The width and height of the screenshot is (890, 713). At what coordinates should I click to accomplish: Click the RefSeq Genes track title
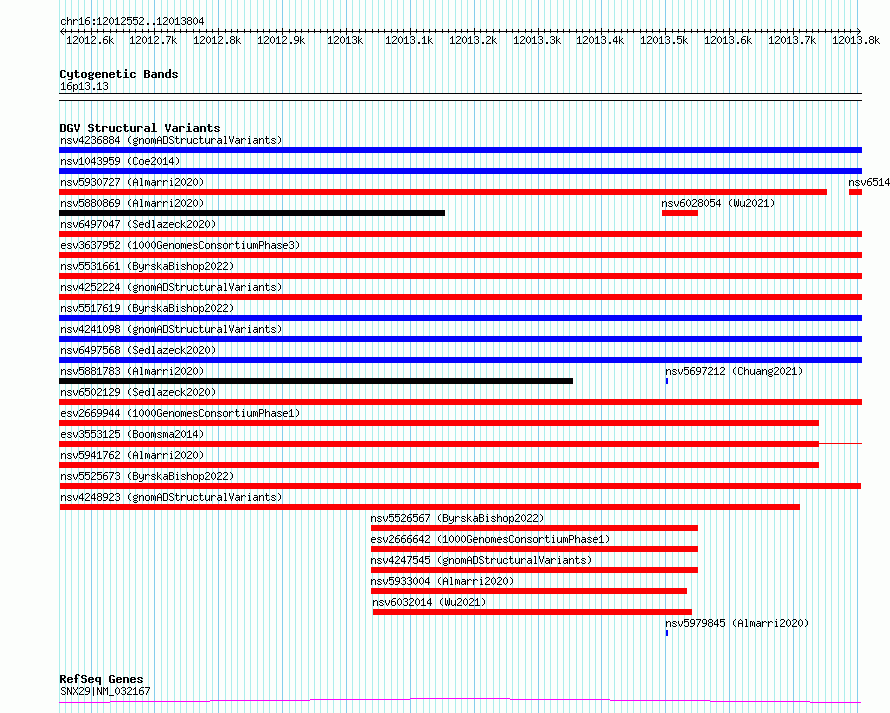101,680
